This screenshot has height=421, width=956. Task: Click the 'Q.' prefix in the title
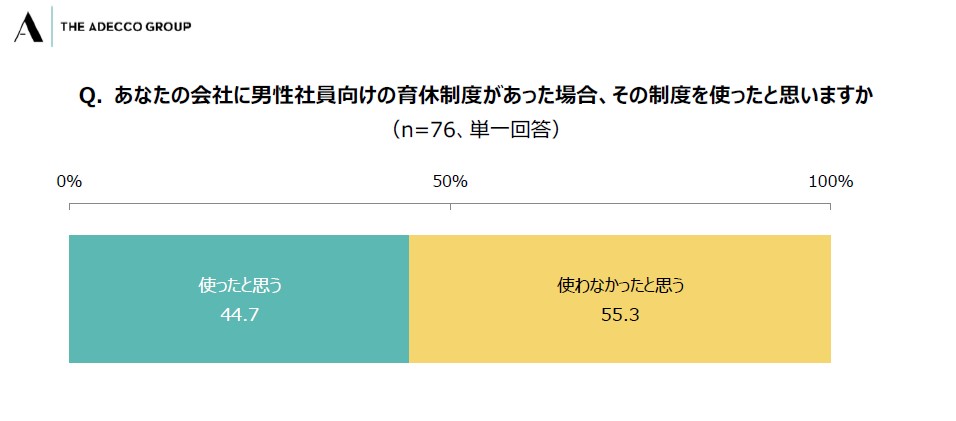click(x=92, y=97)
